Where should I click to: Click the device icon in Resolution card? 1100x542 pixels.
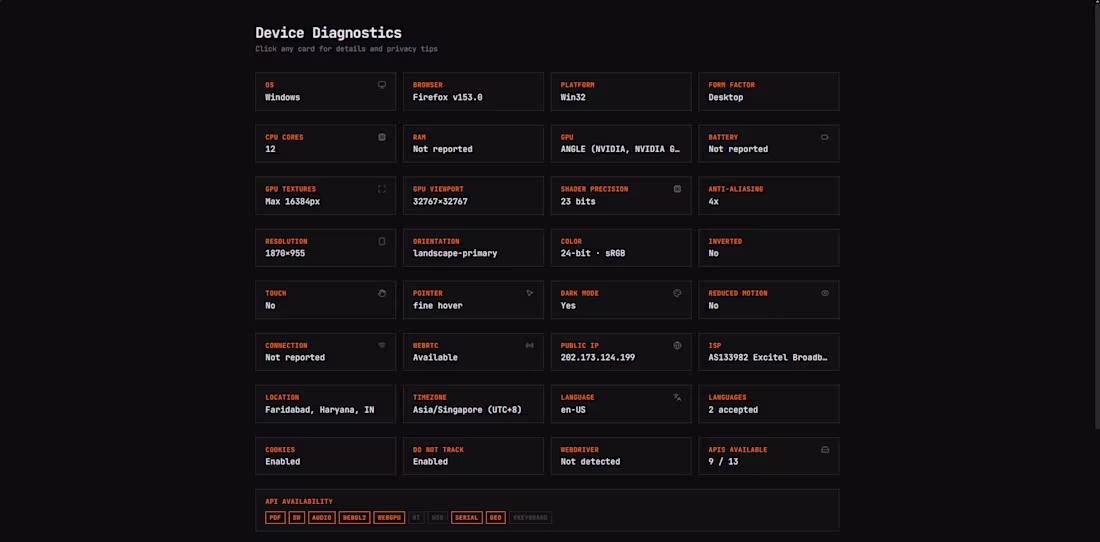(x=382, y=241)
